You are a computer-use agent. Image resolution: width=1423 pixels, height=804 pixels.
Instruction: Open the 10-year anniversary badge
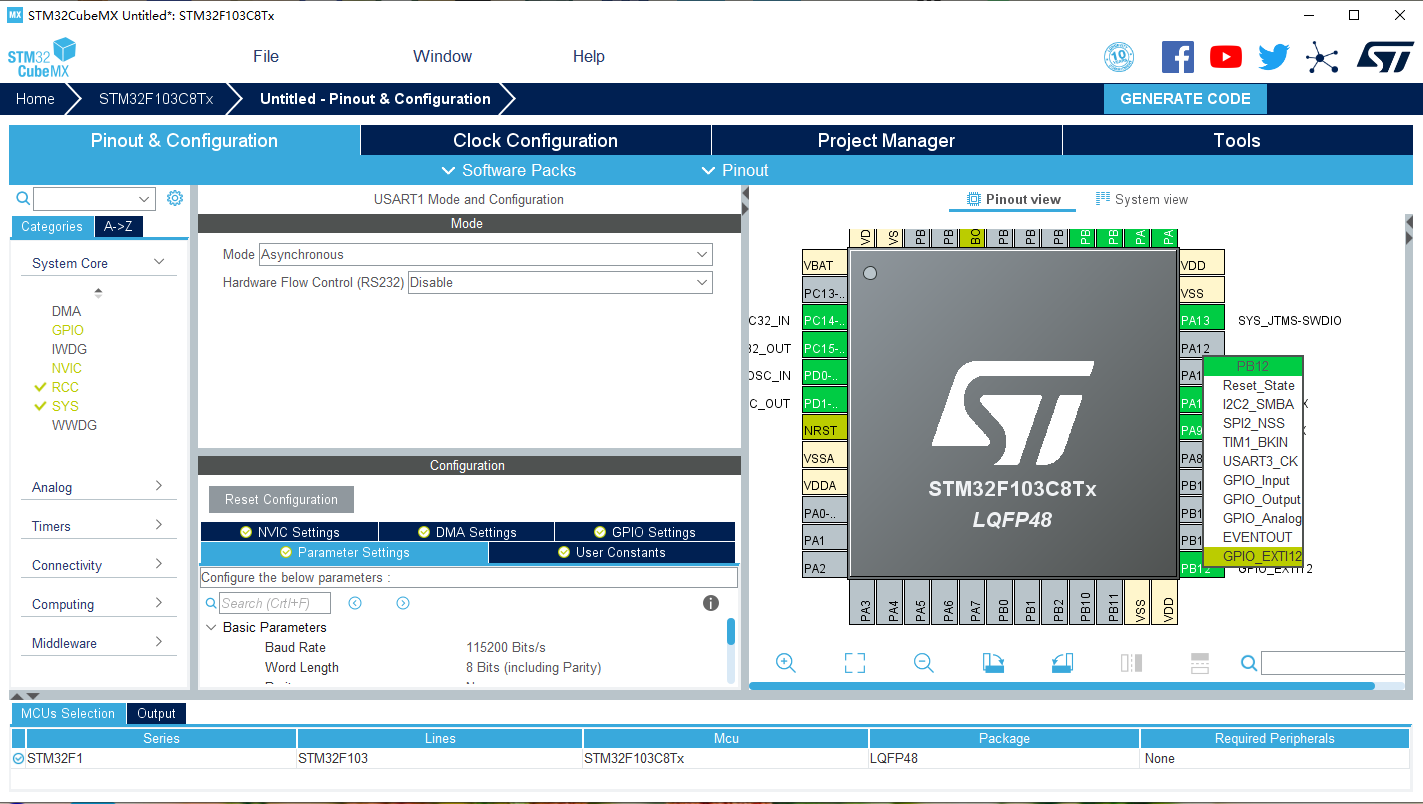[x=1119, y=57]
